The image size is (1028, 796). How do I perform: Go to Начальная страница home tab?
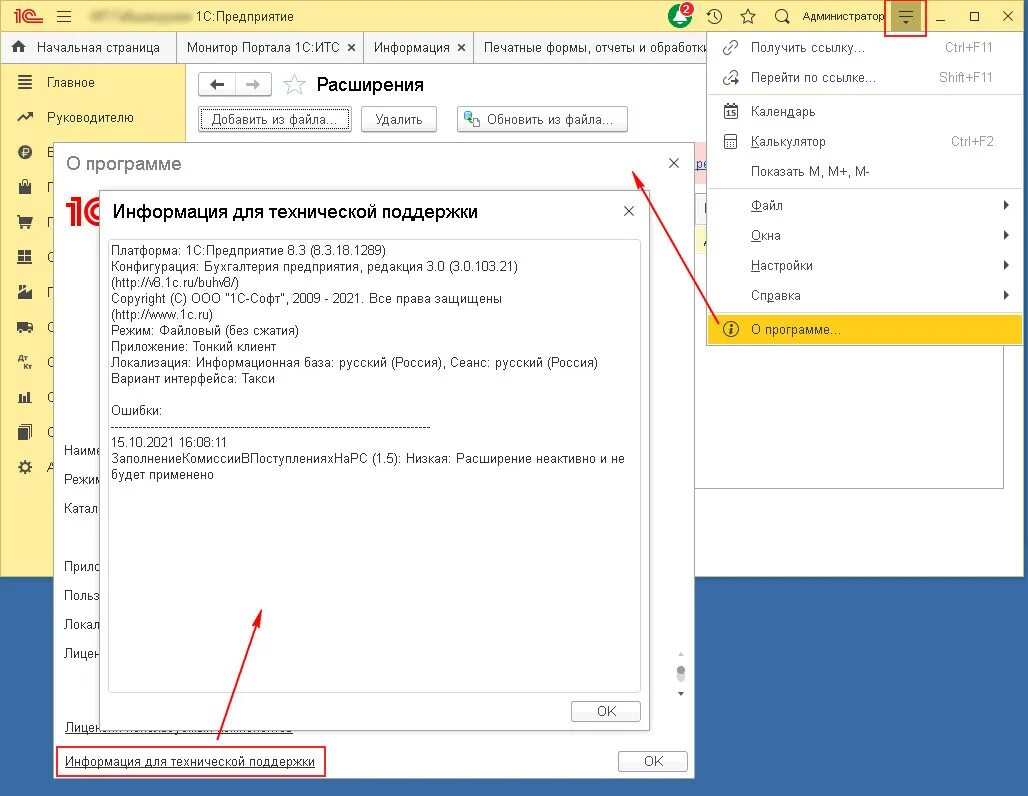(x=89, y=47)
